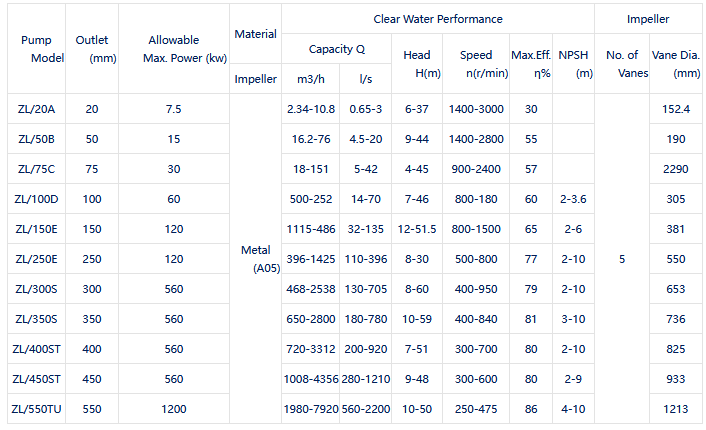
Task: Click the 12-51.5 head value
Action: click(x=417, y=229)
